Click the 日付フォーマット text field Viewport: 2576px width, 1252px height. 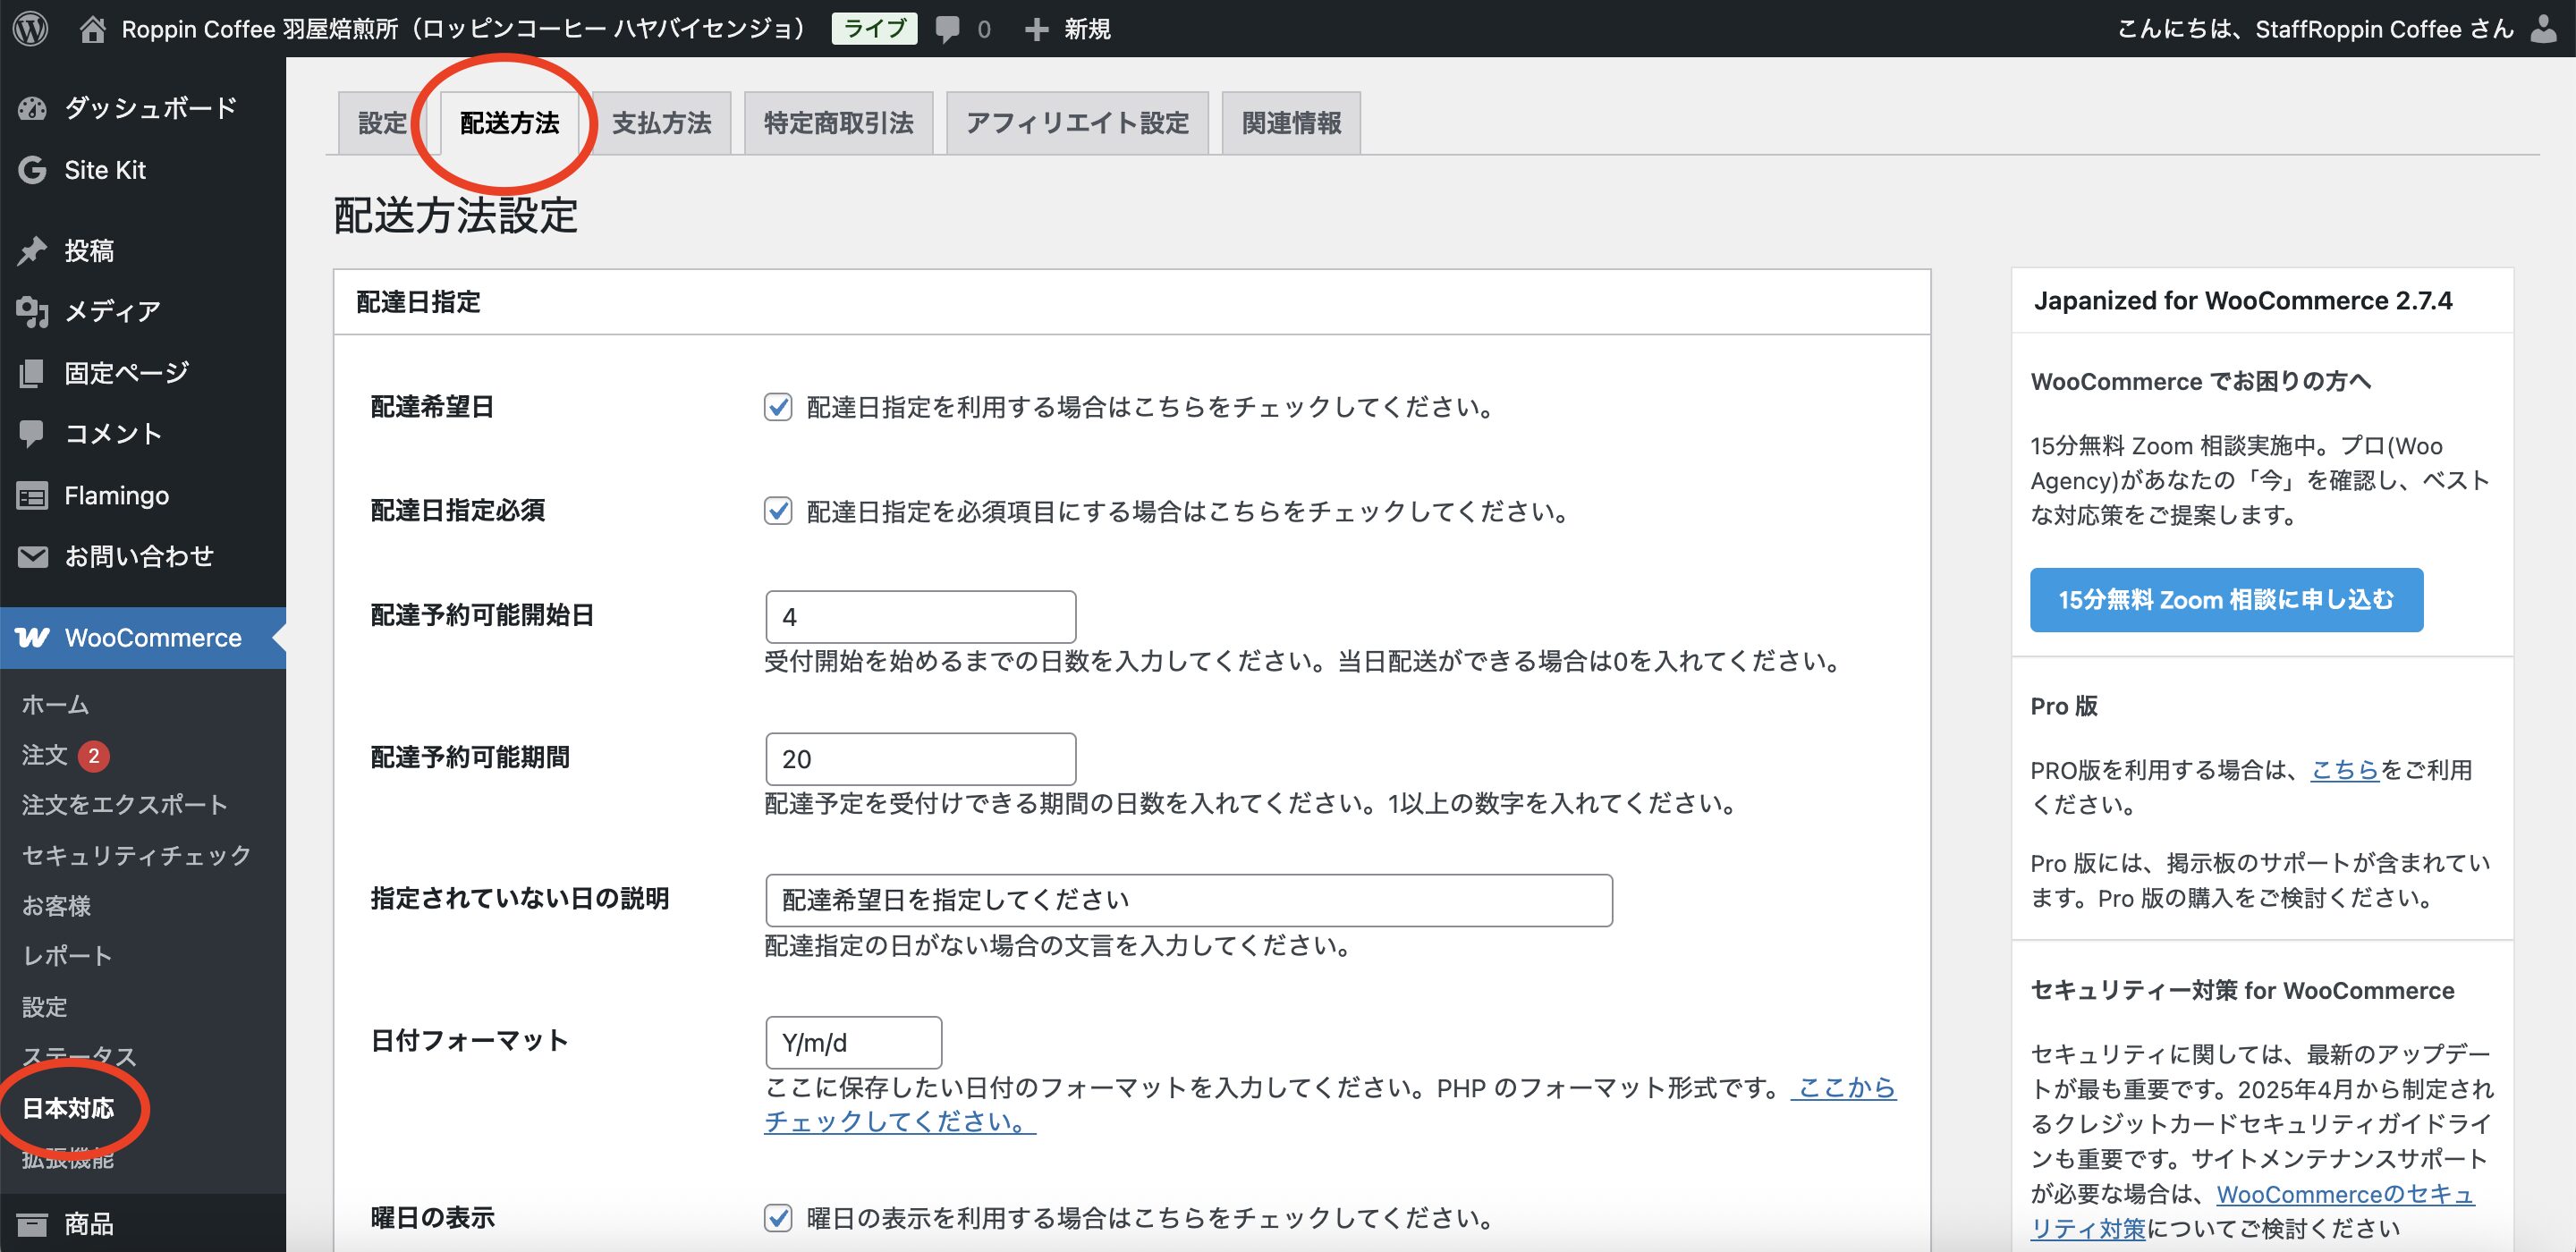(x=853, y=1043)
